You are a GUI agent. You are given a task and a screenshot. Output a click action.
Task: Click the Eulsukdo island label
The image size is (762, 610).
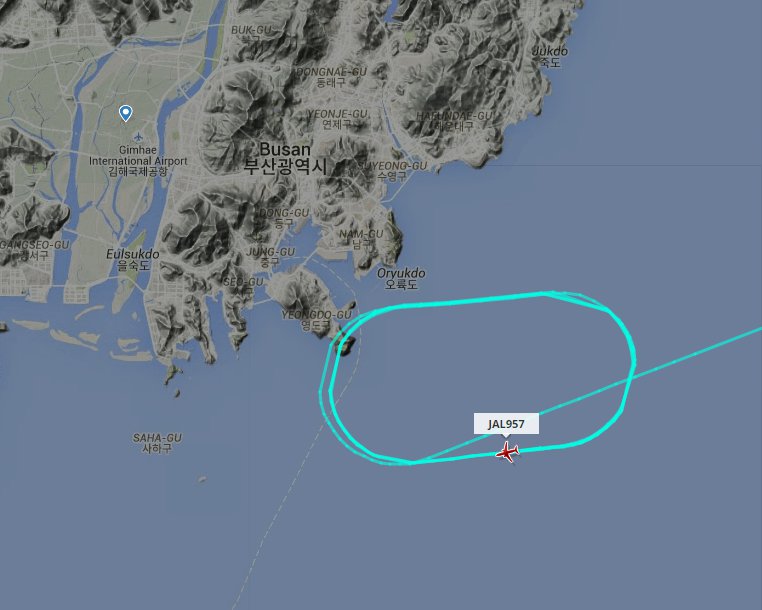(x=133, y=260)
